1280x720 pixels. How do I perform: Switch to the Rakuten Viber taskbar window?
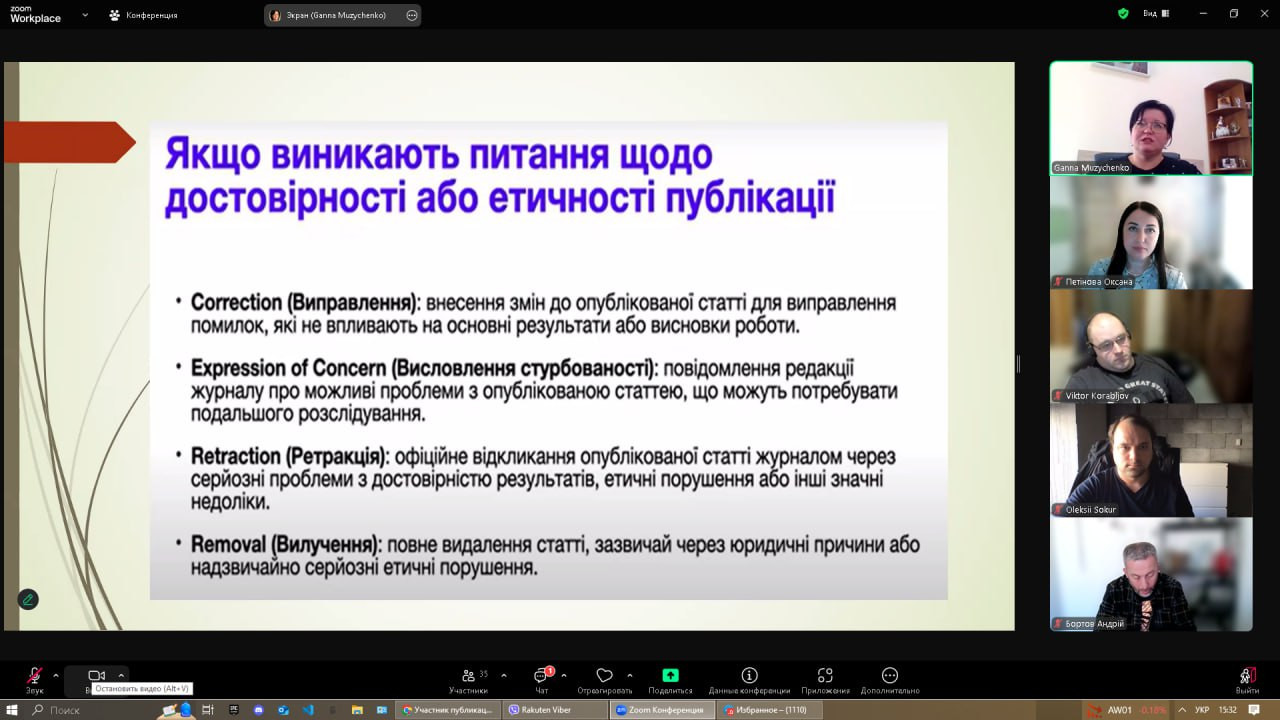(x=554, y=709)
